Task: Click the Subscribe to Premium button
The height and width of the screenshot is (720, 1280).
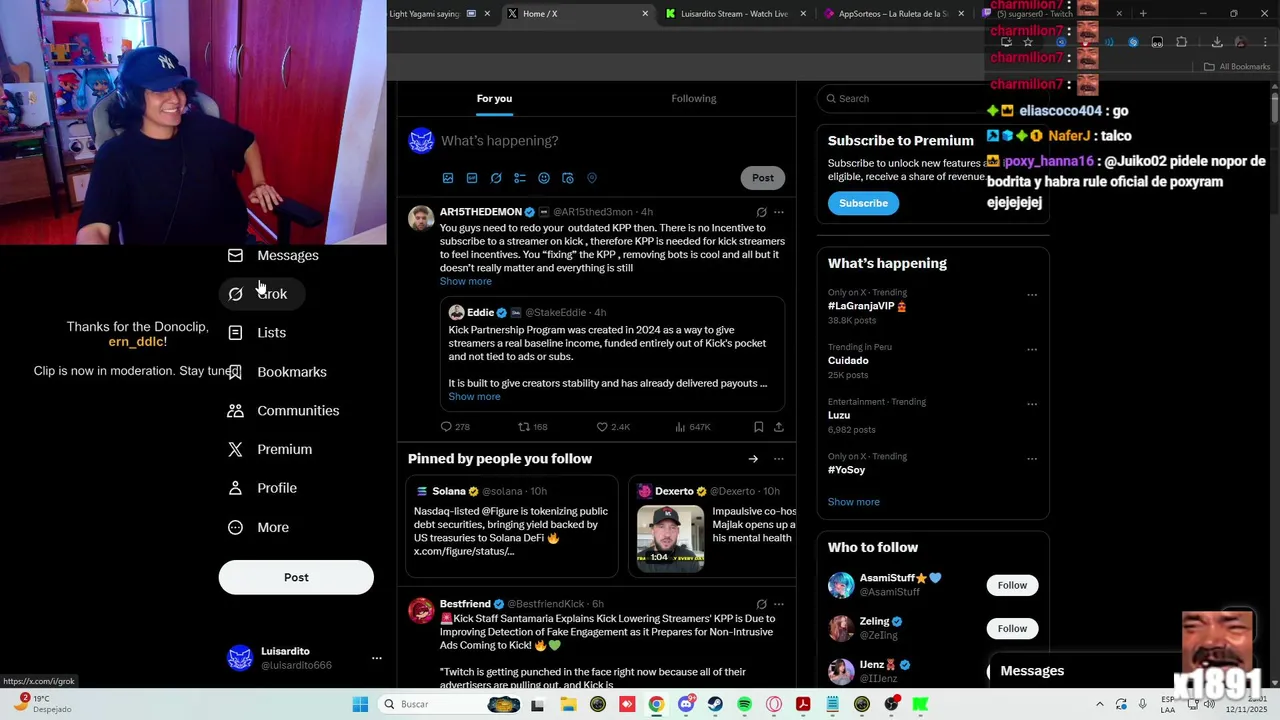Action: [863, 203]
